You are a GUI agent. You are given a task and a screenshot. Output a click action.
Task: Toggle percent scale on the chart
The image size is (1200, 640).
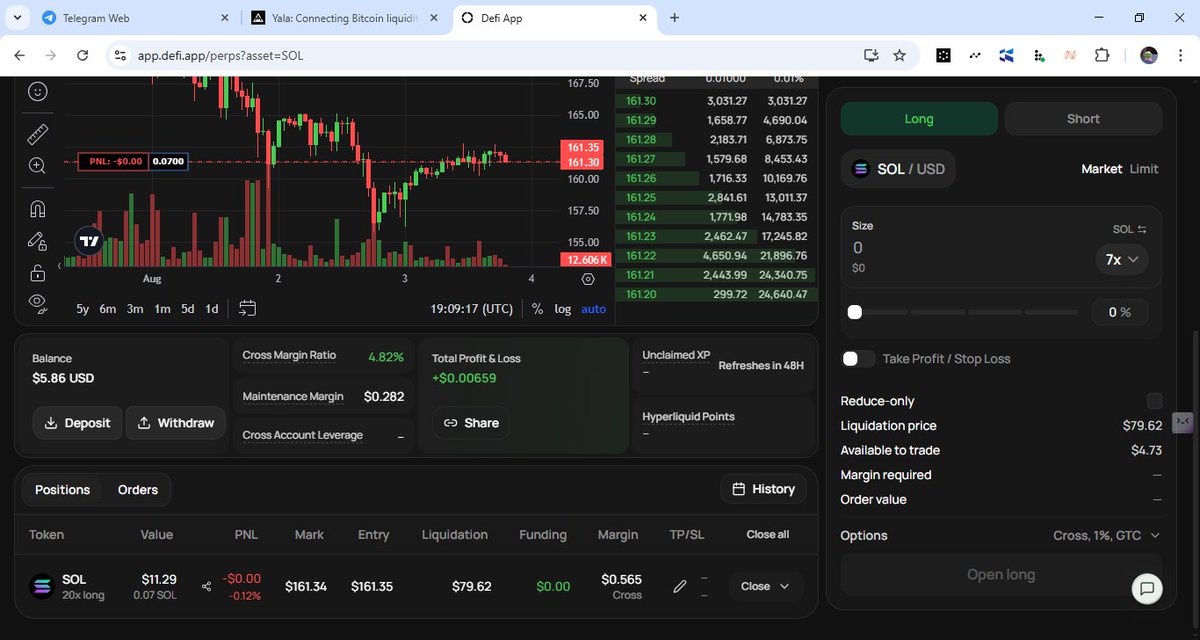[x=537, y=309]
